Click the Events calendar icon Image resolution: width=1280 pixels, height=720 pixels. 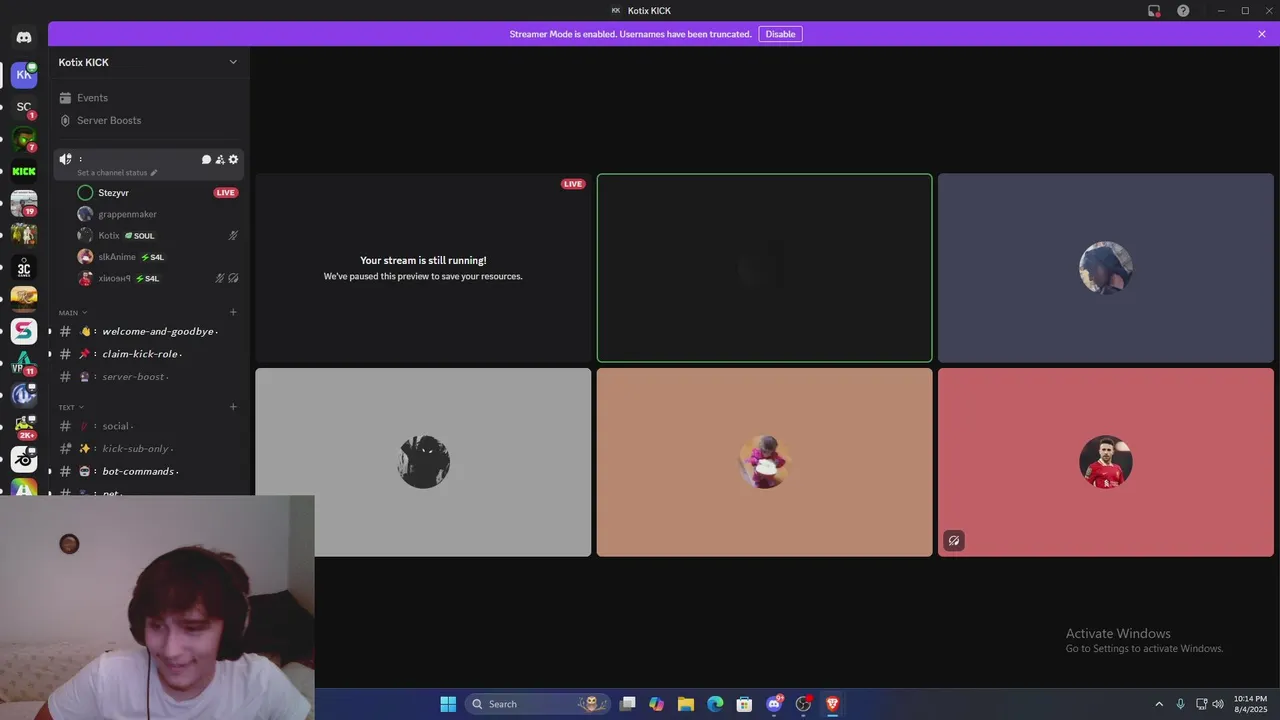pos(65,98)
